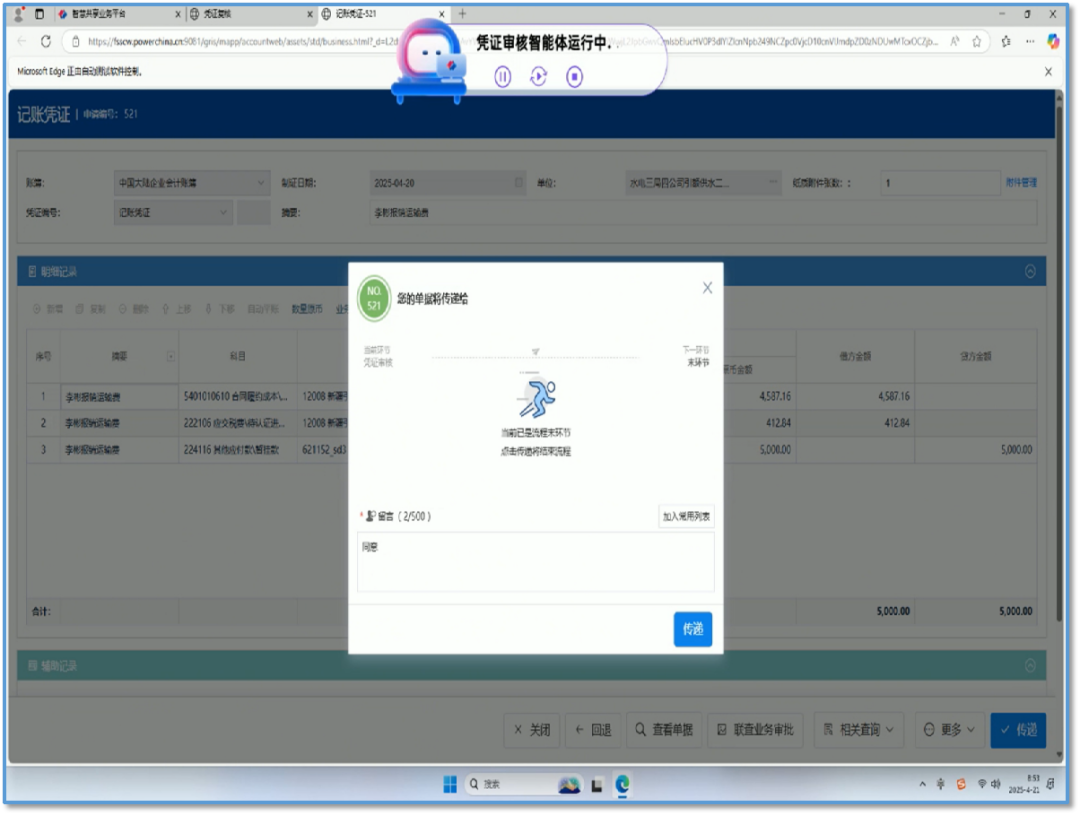Click the browser back arrow
Image resolution: width=1080 pixels, height=815 pixels.
(x=21, y=42)
